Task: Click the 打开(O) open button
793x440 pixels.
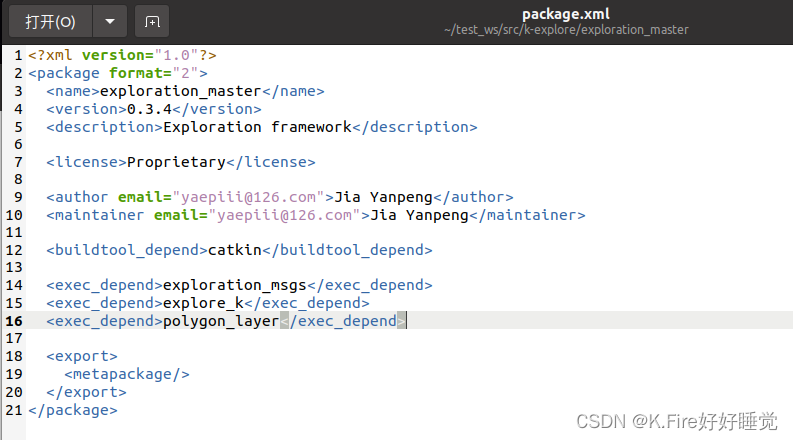Action: point(51,22)
